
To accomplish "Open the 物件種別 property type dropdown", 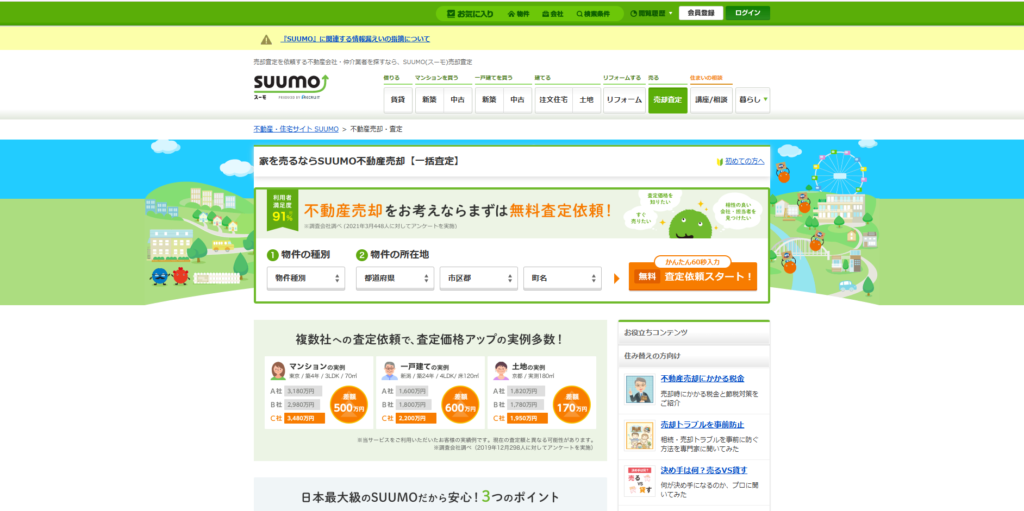I will 306,278.
